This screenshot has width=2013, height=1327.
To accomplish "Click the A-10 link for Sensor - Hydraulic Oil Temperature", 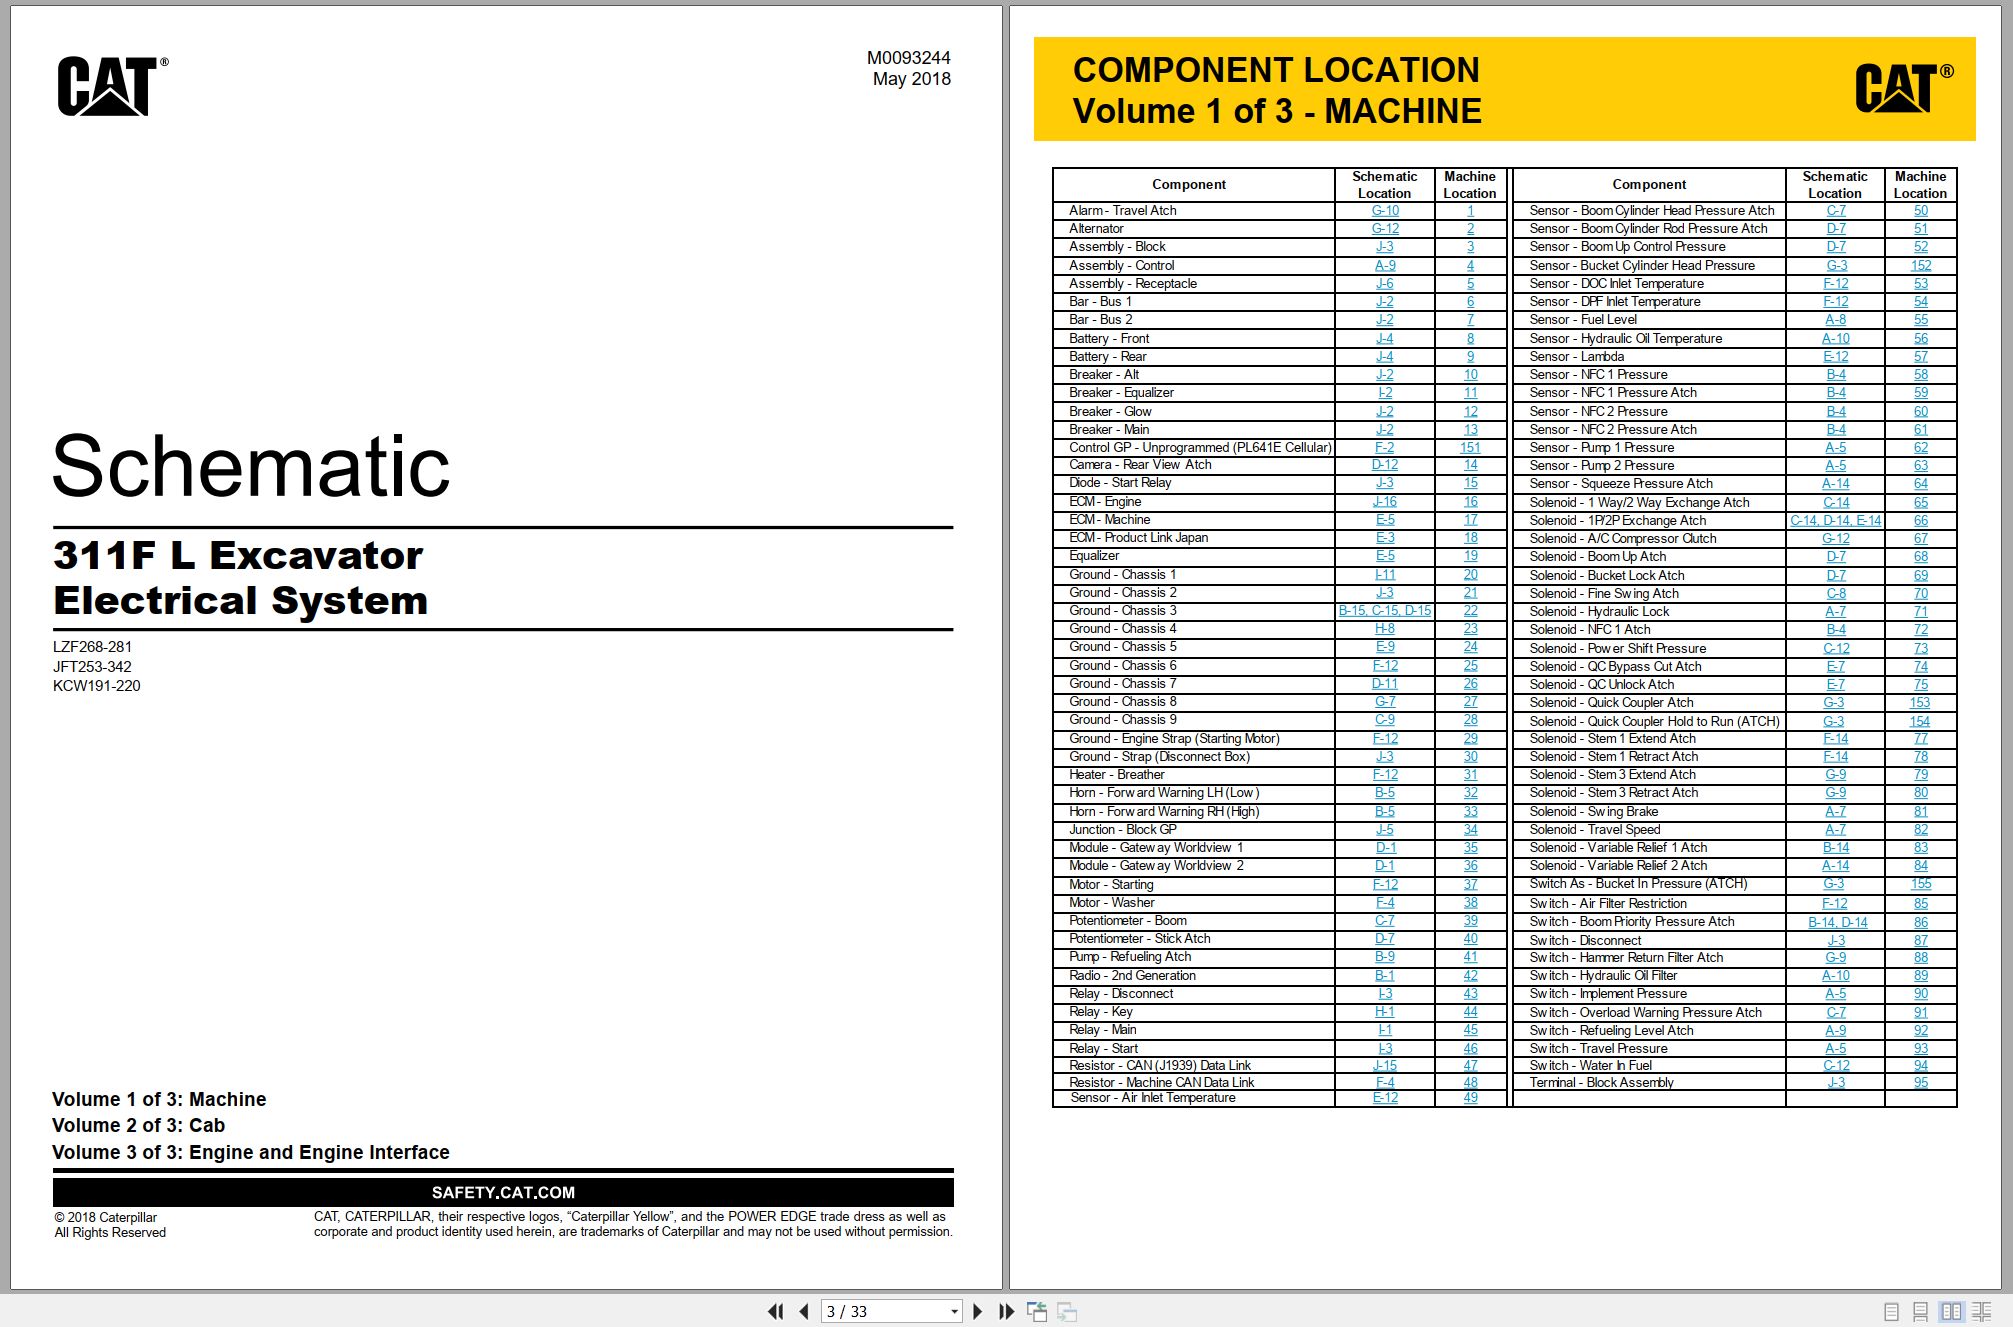I will click(x=1836, y=339).
